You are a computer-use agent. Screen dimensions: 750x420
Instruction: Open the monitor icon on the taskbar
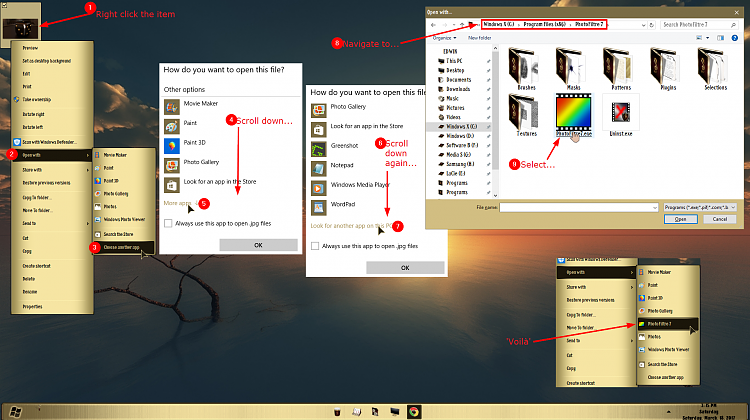pyautogui.click(x=395, y=412)
